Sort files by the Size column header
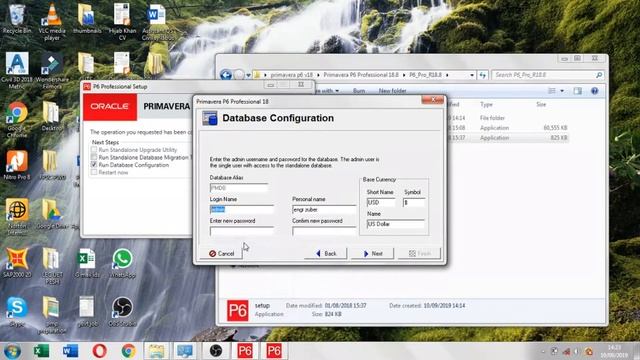640x360 pixels. tap(541, 104)
